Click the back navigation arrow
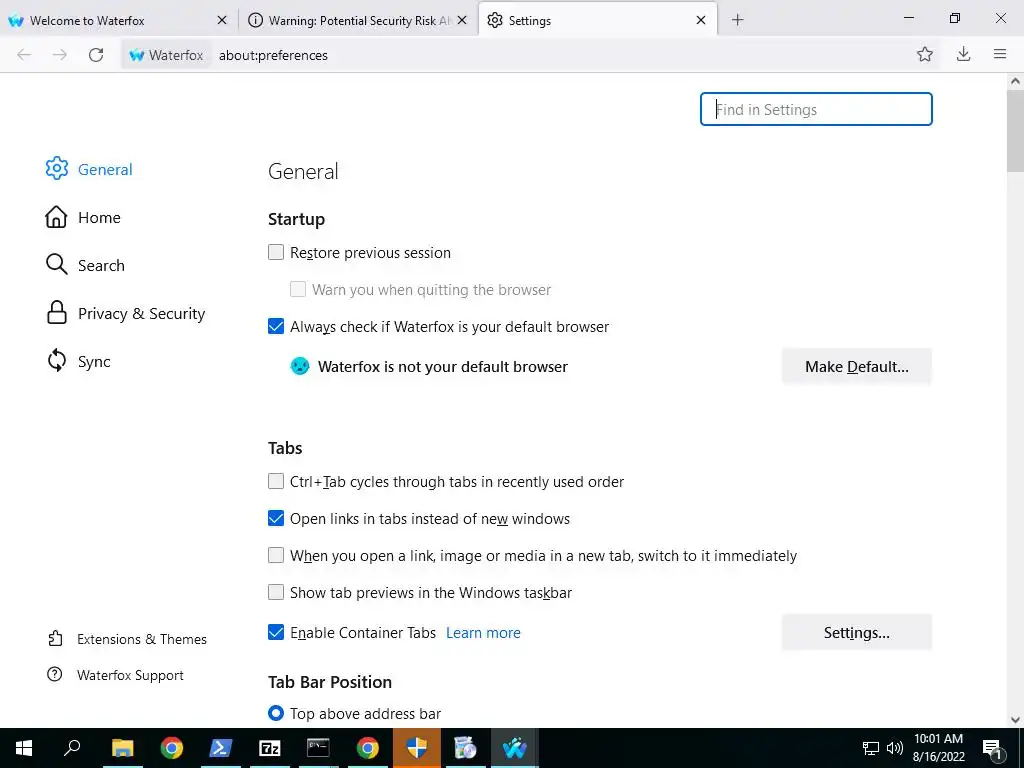The image size is (1024, 768). click(24, 55)
